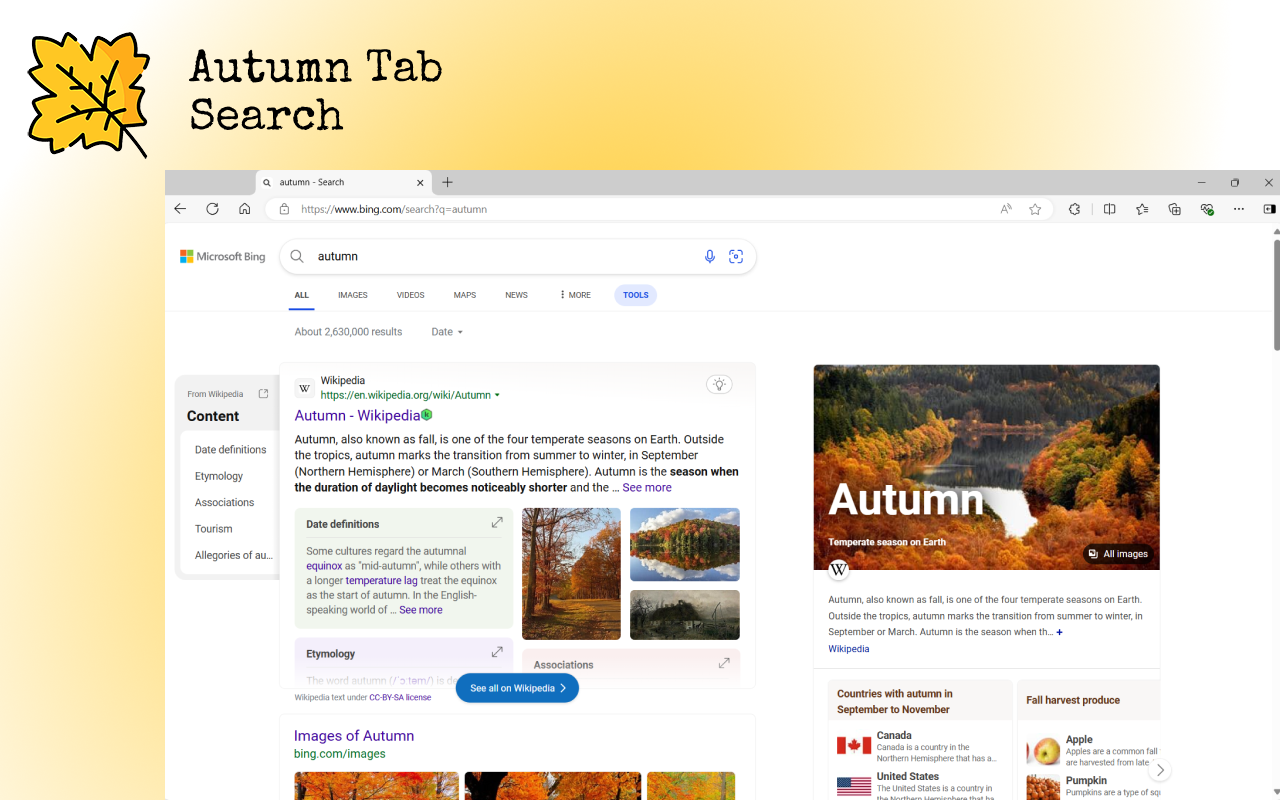Expand the Date definitions card via its arrow icon
The height and width of the screenshot is (800, 1280).
point(497,522)
